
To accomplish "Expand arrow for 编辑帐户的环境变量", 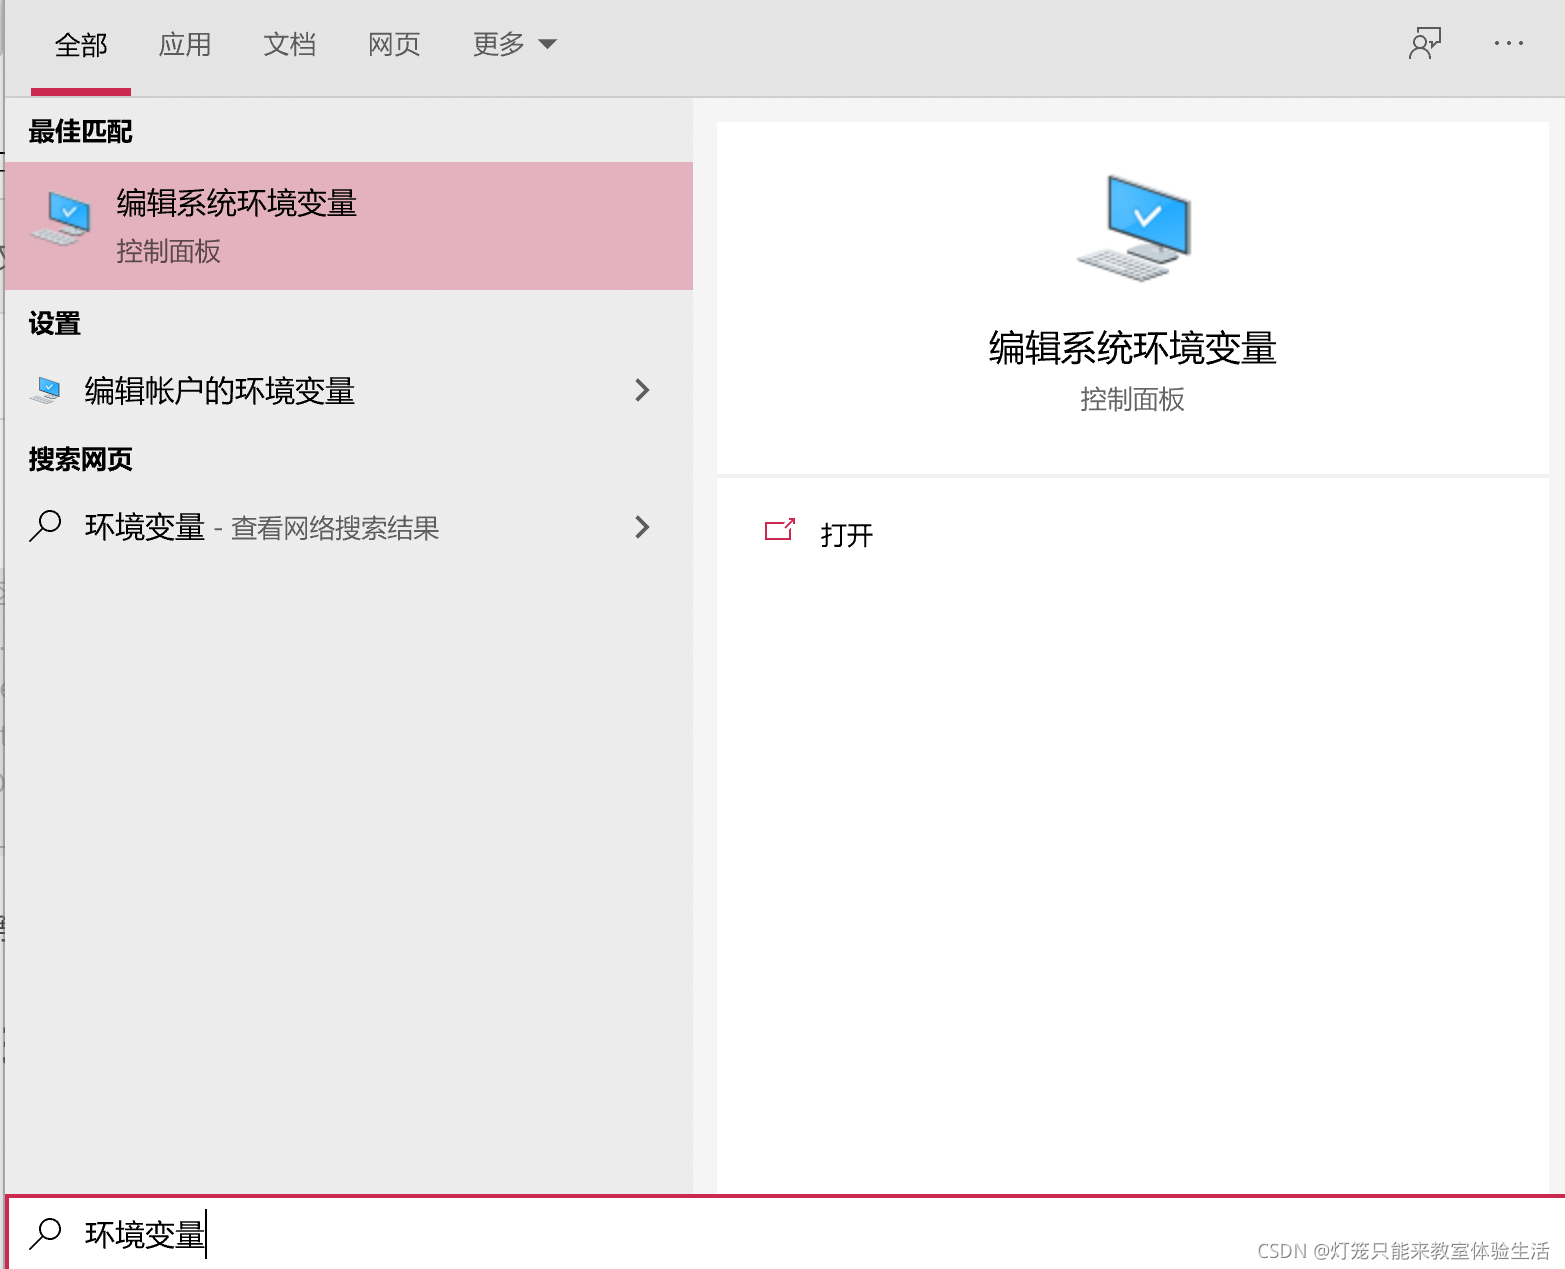I will pos(642,390).
